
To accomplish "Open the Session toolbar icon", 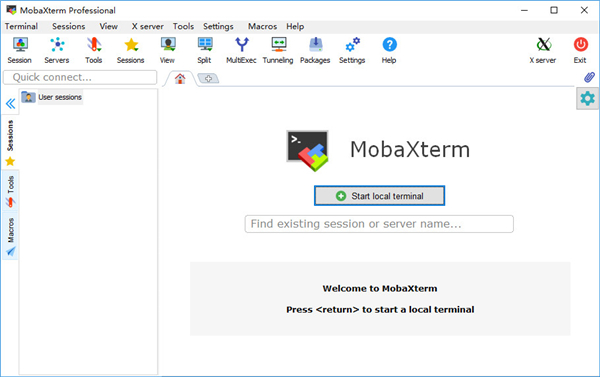I will tap(20, 50).
